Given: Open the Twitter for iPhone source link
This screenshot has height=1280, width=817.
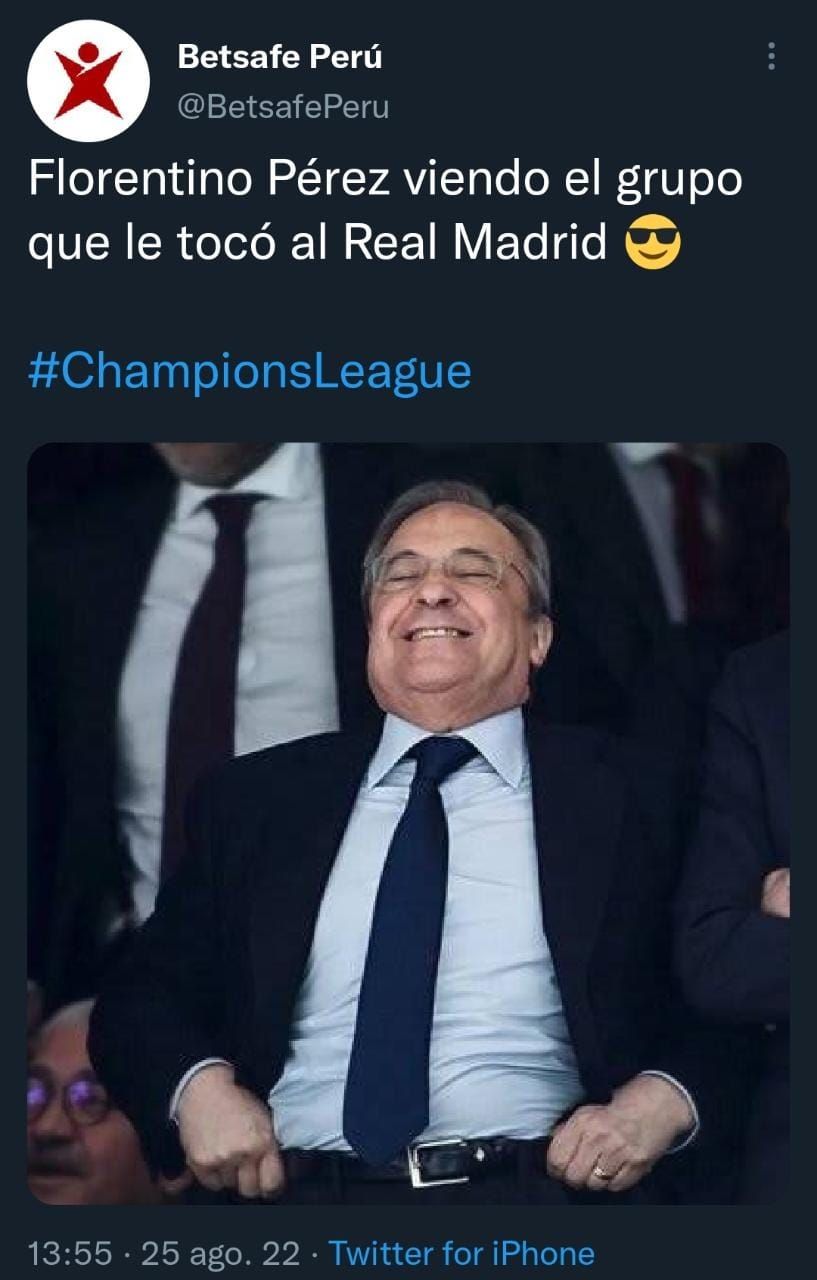Looking at the screenshot, I should click(x=462, y=1253).
